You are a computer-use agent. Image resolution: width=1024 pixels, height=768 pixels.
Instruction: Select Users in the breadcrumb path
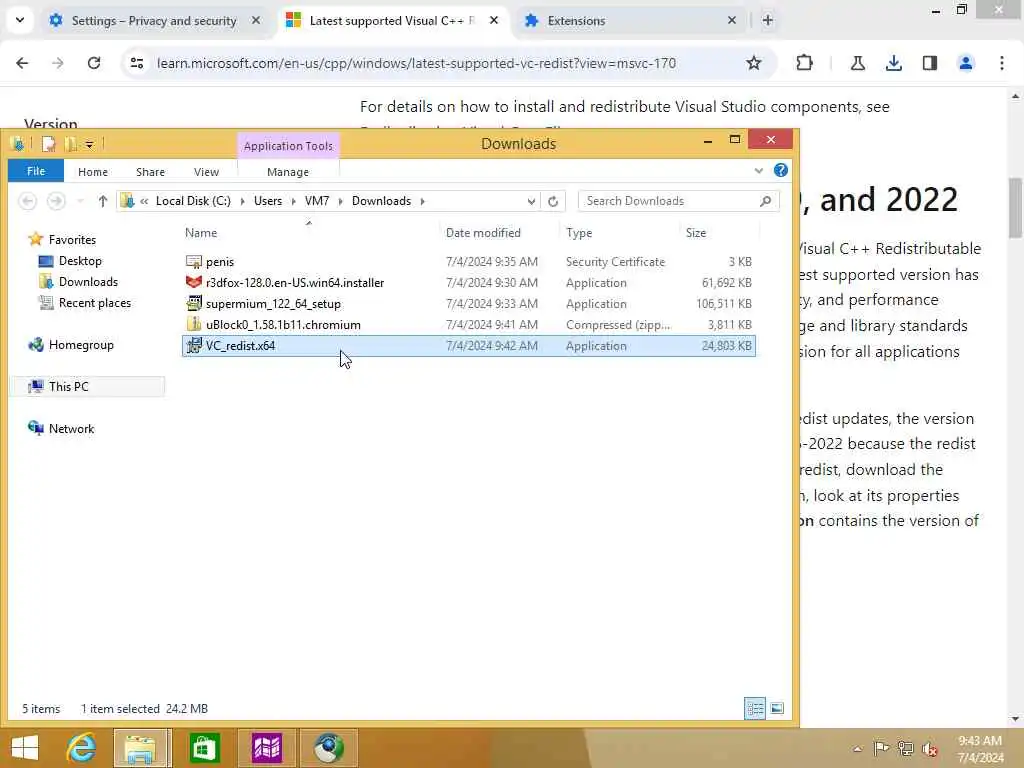pyautogui.click(x=268, y=201)
